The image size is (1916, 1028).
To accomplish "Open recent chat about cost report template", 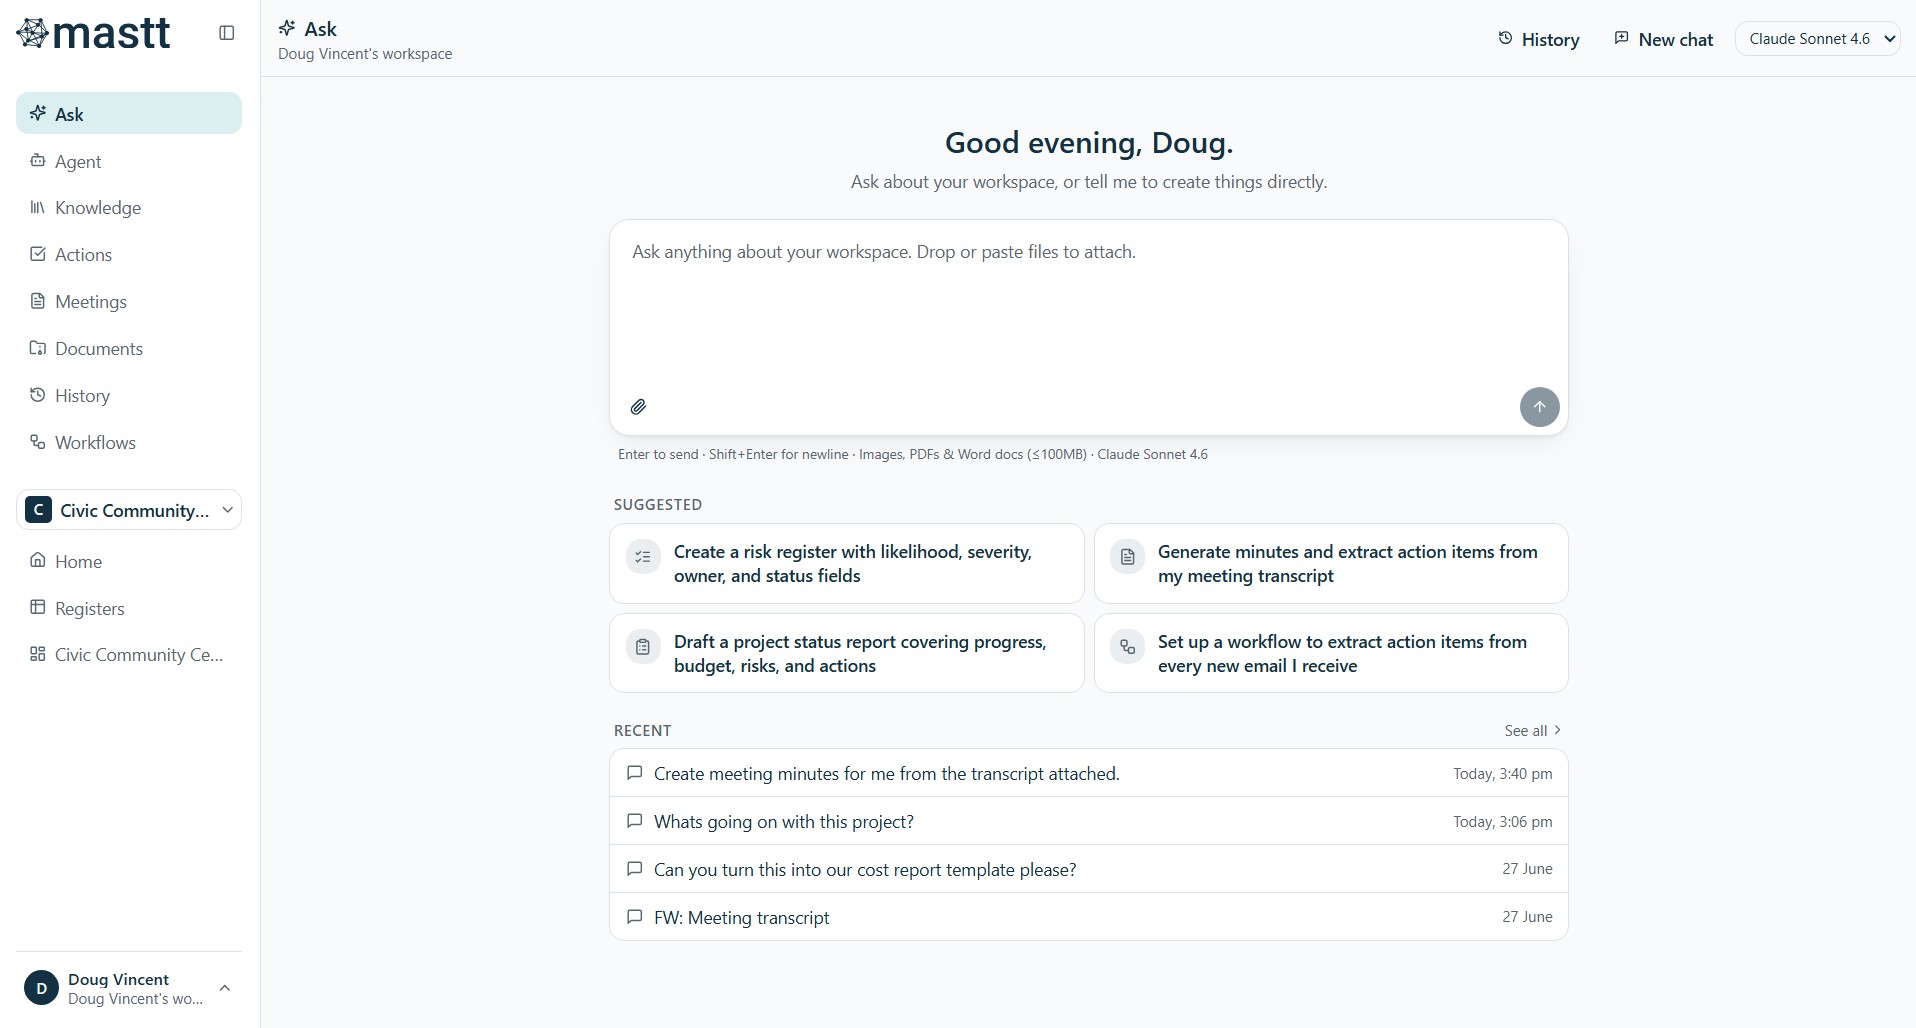I will pyautogui.click(x=1088, y=869).
